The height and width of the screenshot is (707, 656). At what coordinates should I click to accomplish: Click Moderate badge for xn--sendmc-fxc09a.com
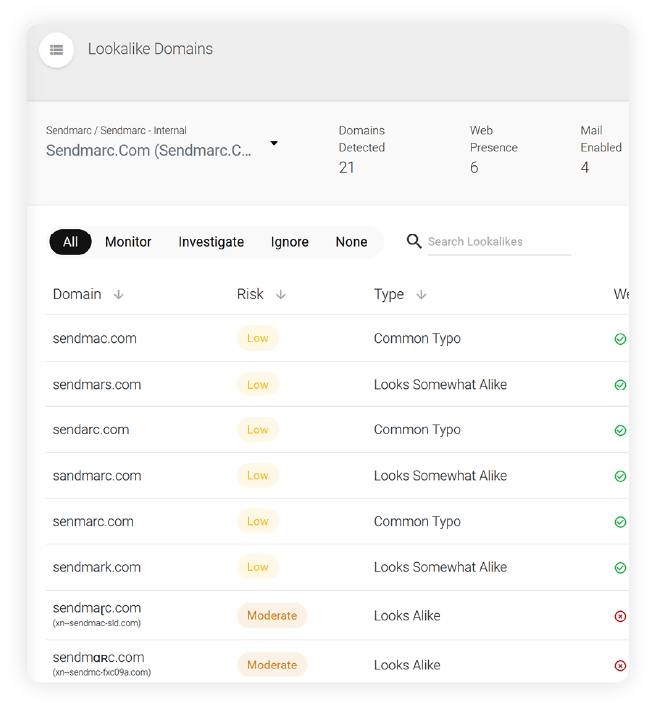point(272,665)
